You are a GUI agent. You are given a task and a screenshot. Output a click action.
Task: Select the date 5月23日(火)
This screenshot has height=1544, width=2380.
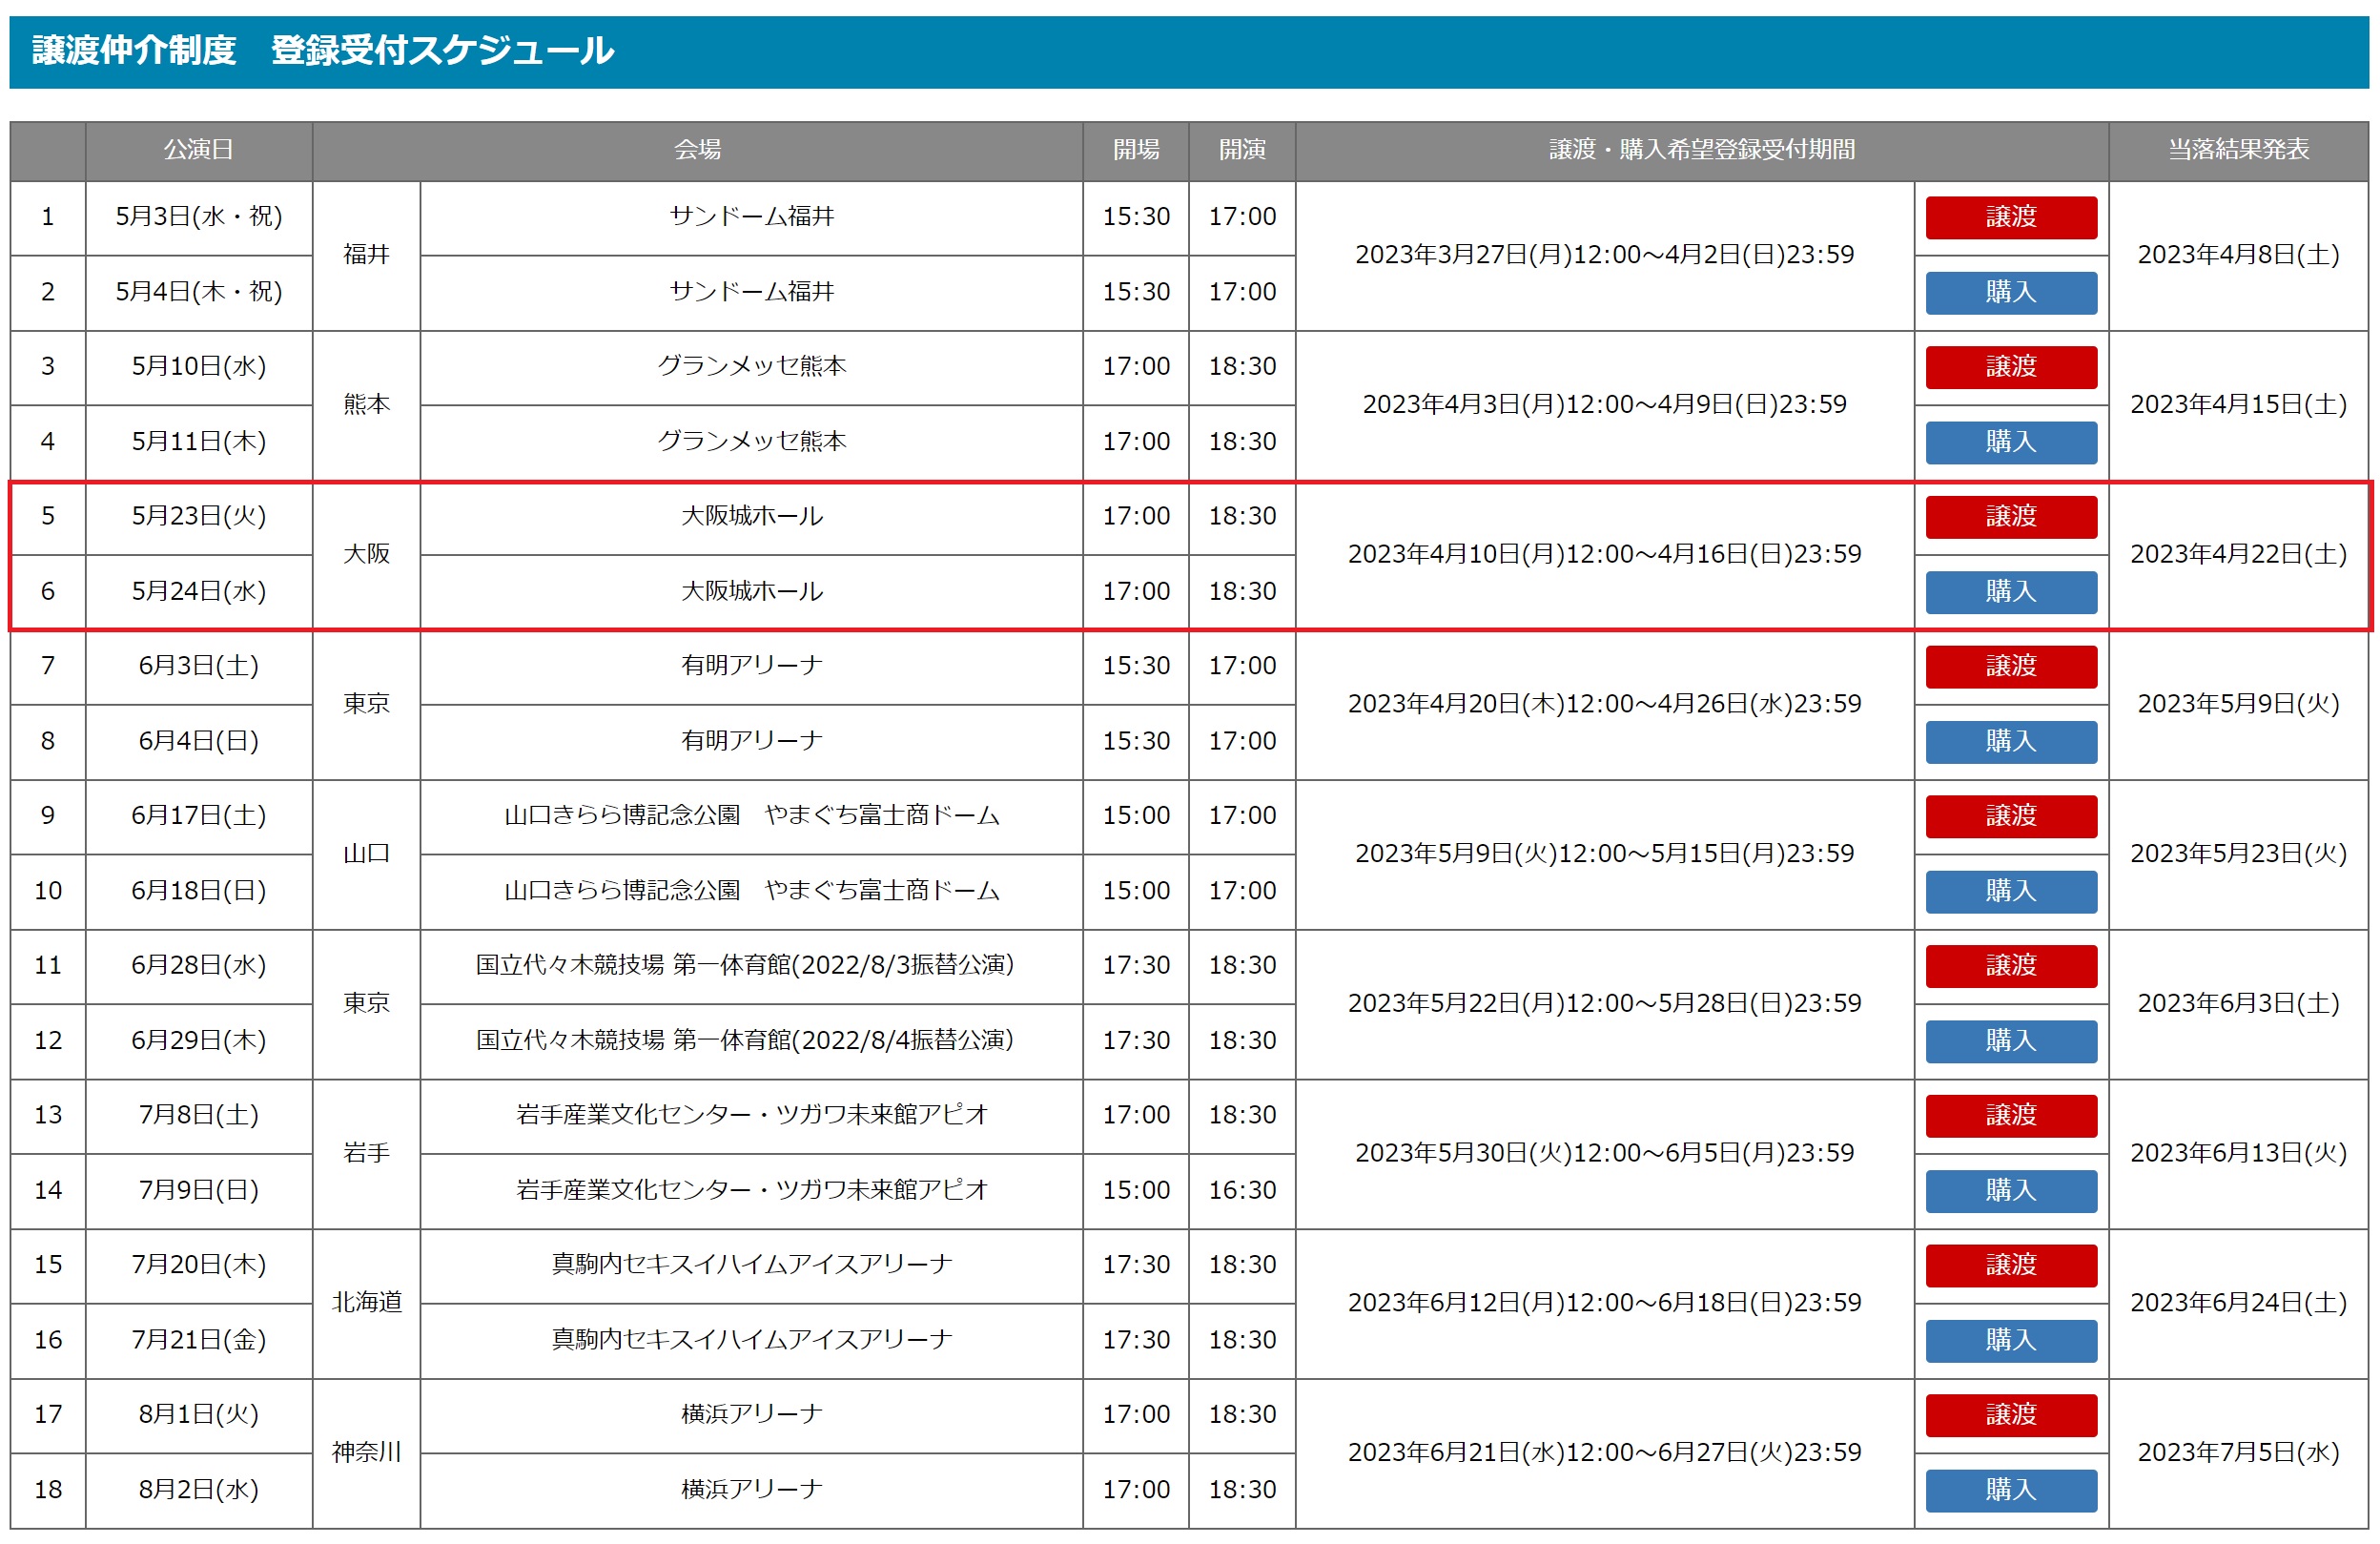(198, 517)
